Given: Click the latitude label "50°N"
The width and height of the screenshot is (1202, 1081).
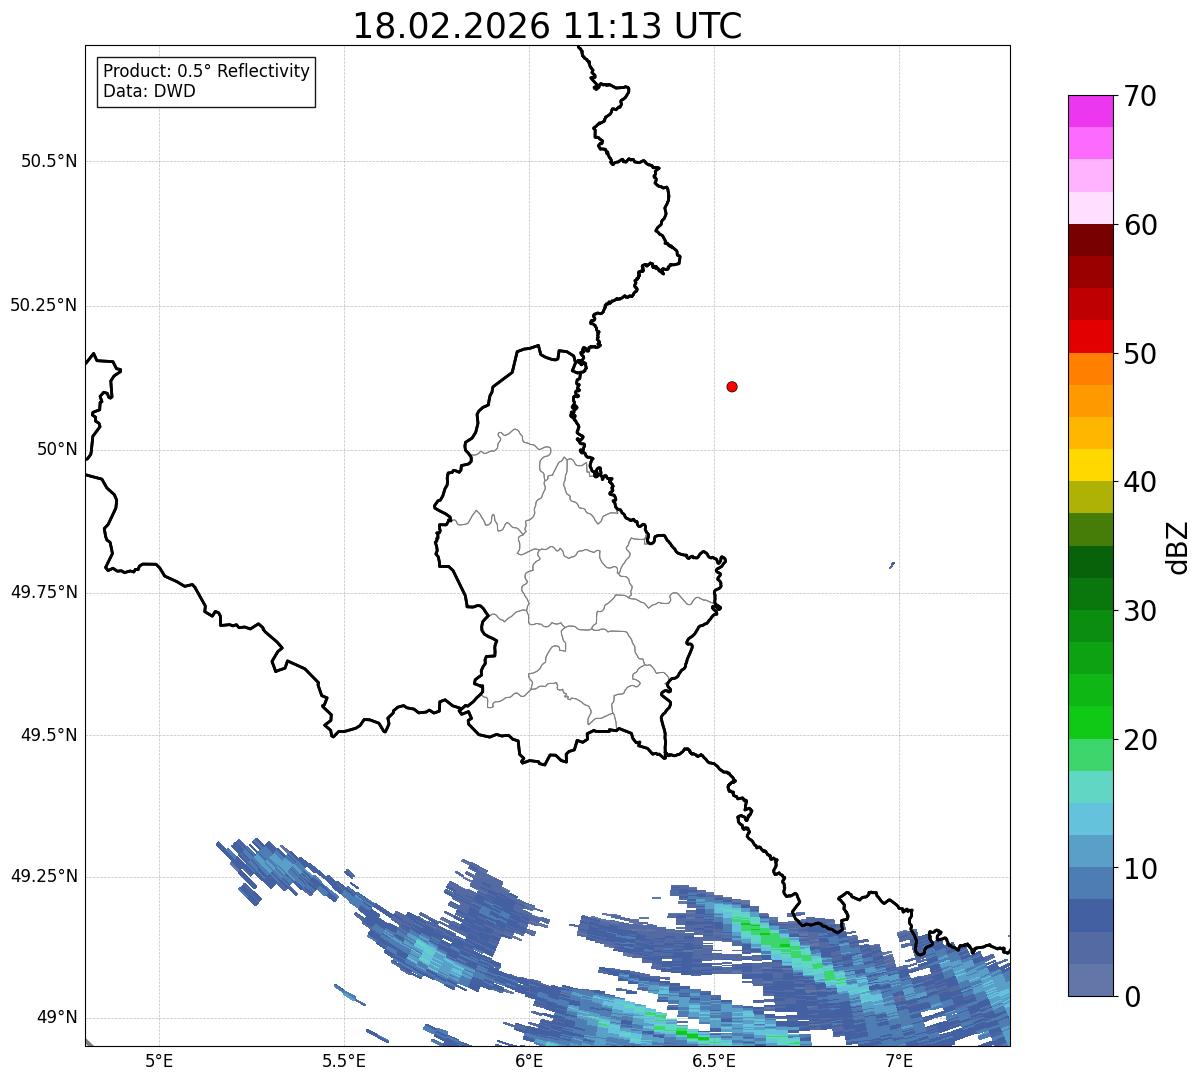Looking at the screenshot, I should coord(57,449).
